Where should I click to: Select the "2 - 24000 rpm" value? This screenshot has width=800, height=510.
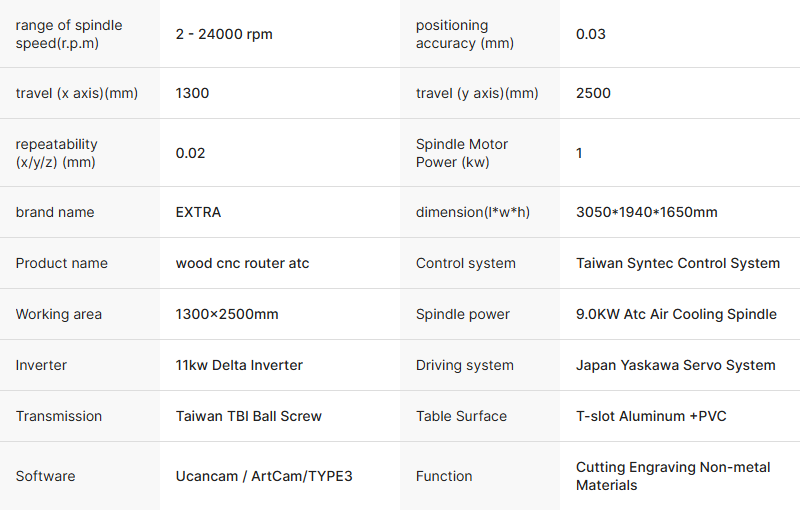[x=224, y=34]
